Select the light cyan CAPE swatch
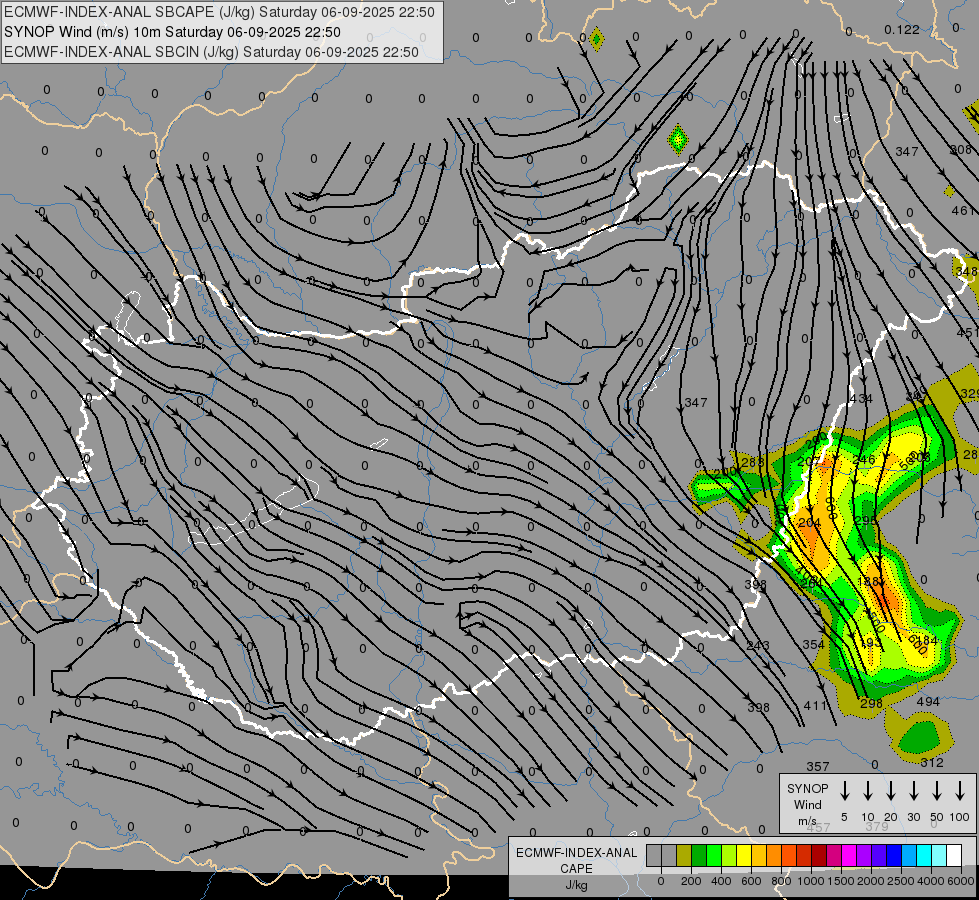This screenshot has height=900, width=979. [939, 855]
